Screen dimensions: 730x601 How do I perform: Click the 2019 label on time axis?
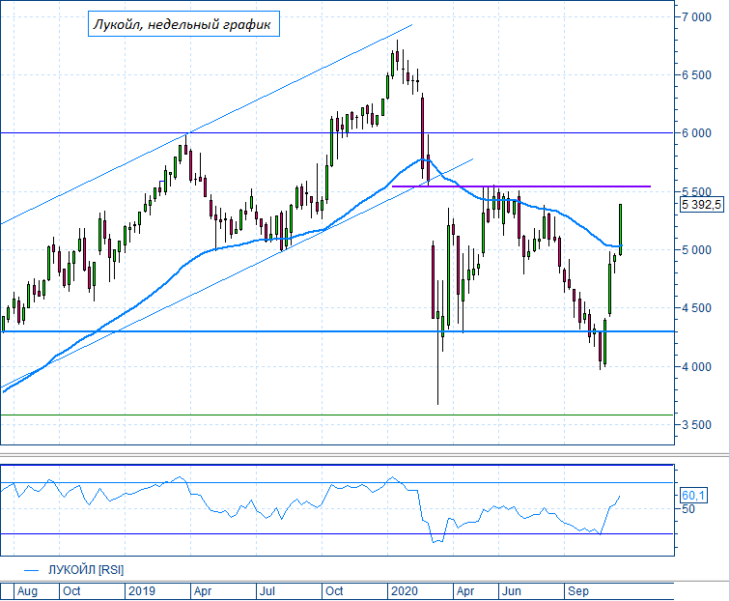point(142,591)
